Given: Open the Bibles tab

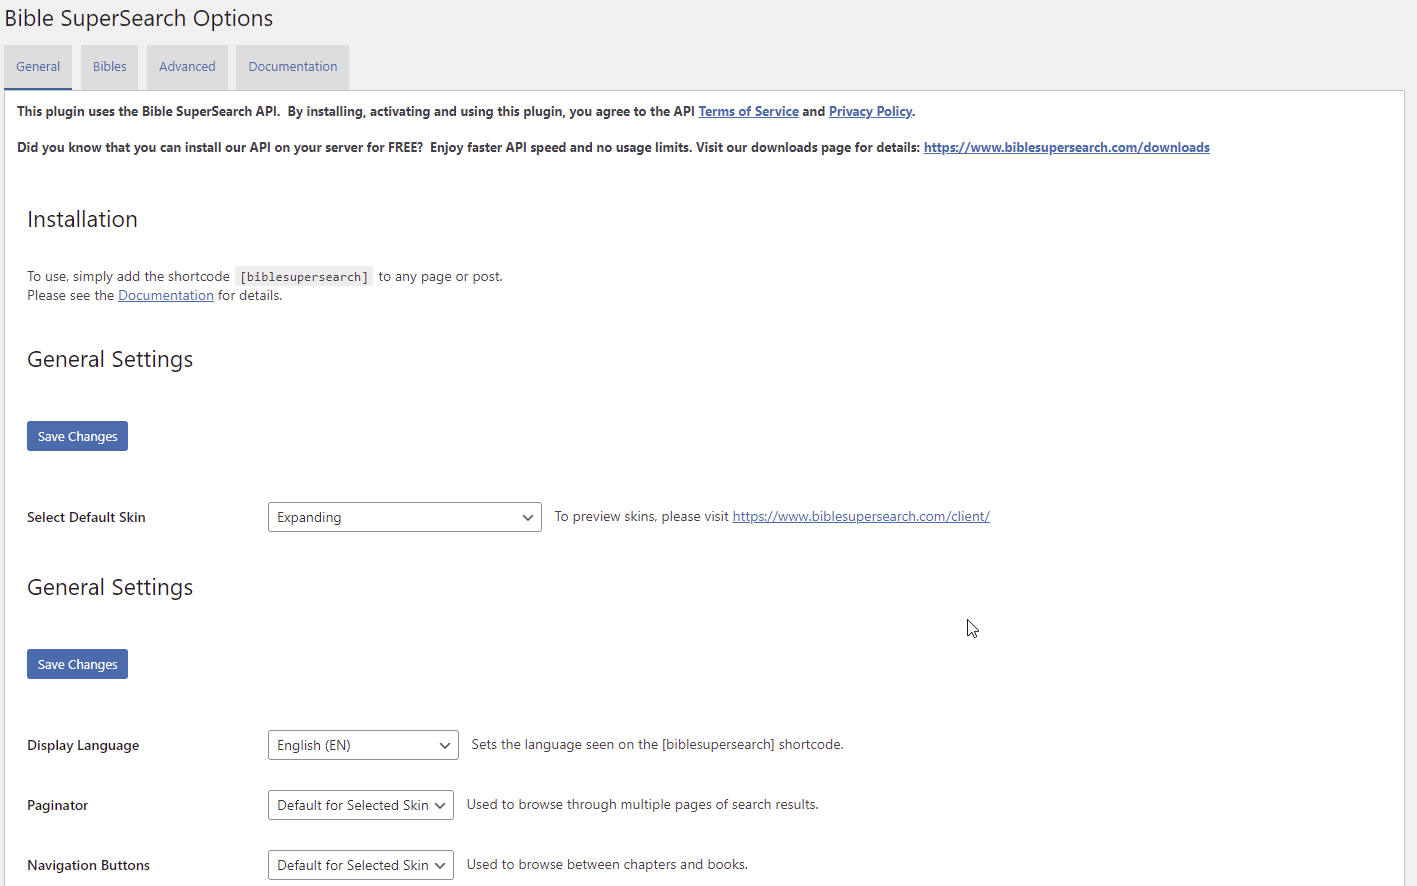Looking at the screenshot, I should (110, 67).
